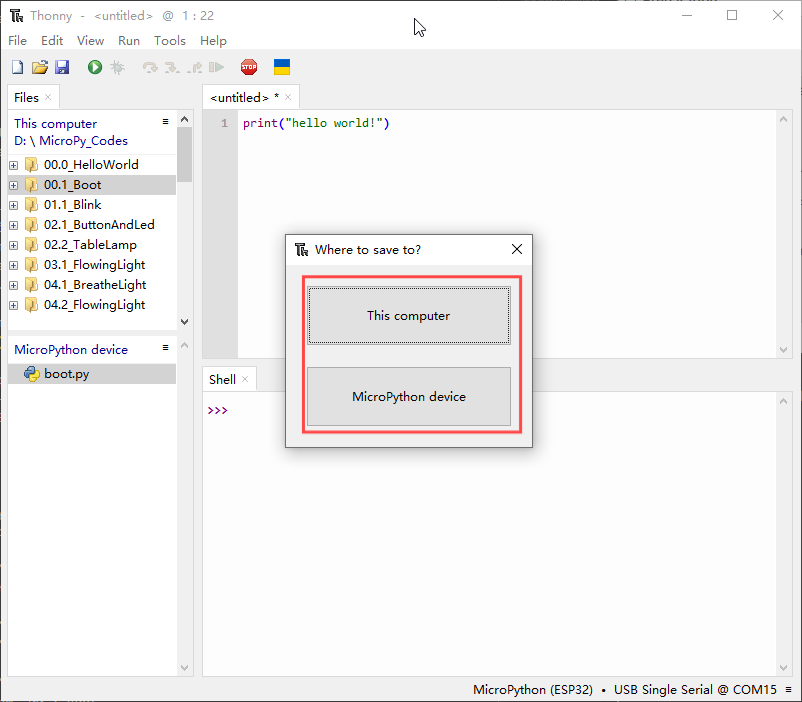
Task: Click the Step into toolbar icon
Action: pos(172,67)
